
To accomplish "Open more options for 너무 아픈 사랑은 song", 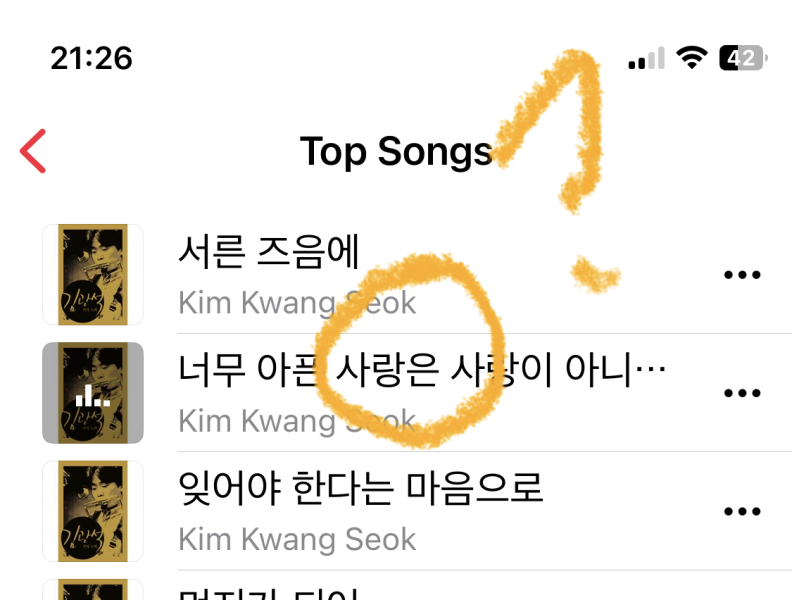I will pyautogui.click(x=742, y=393).
